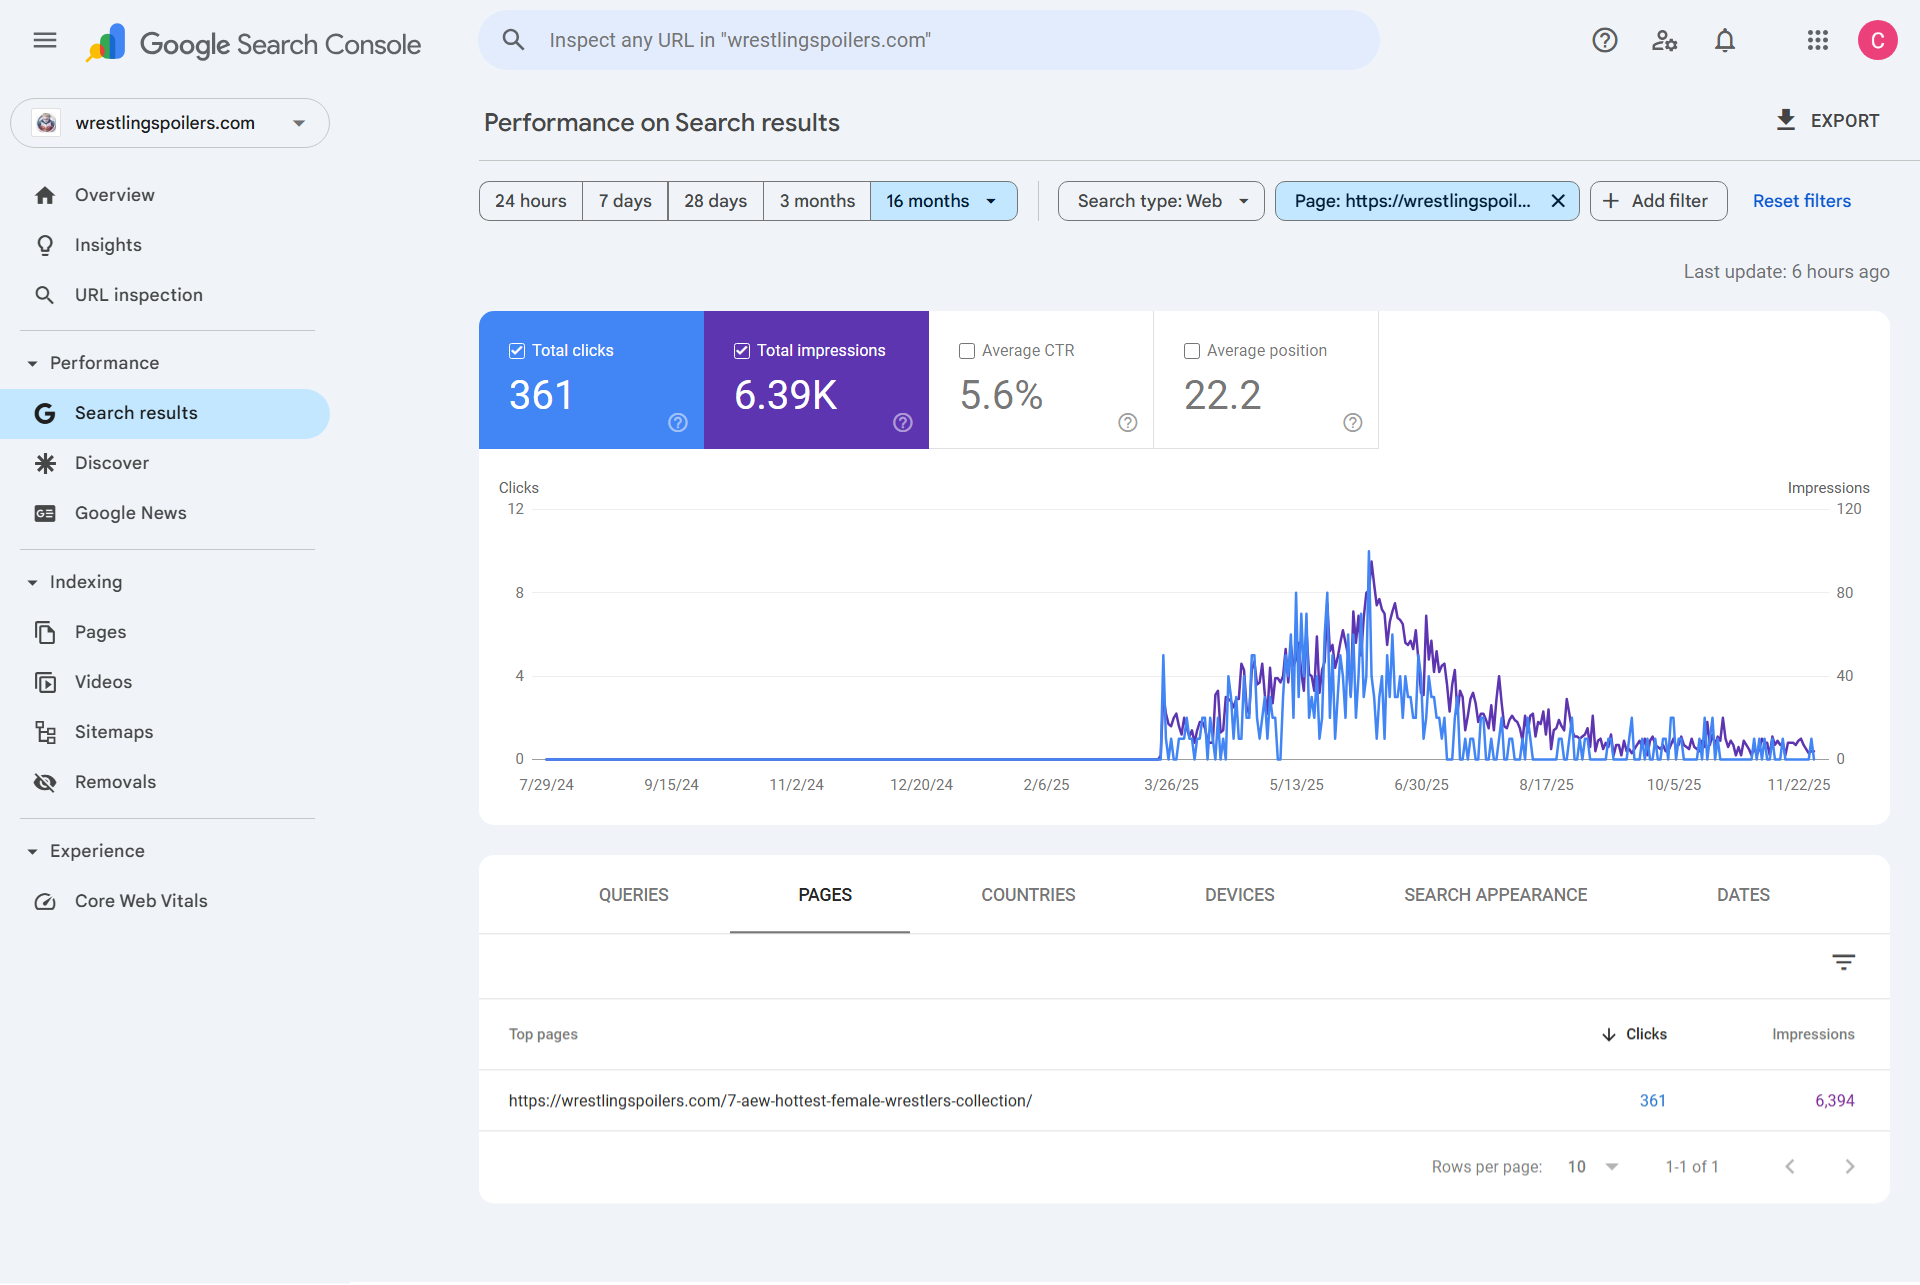
Task: Click the table filter rows icon
Action: click(1843, 962)
